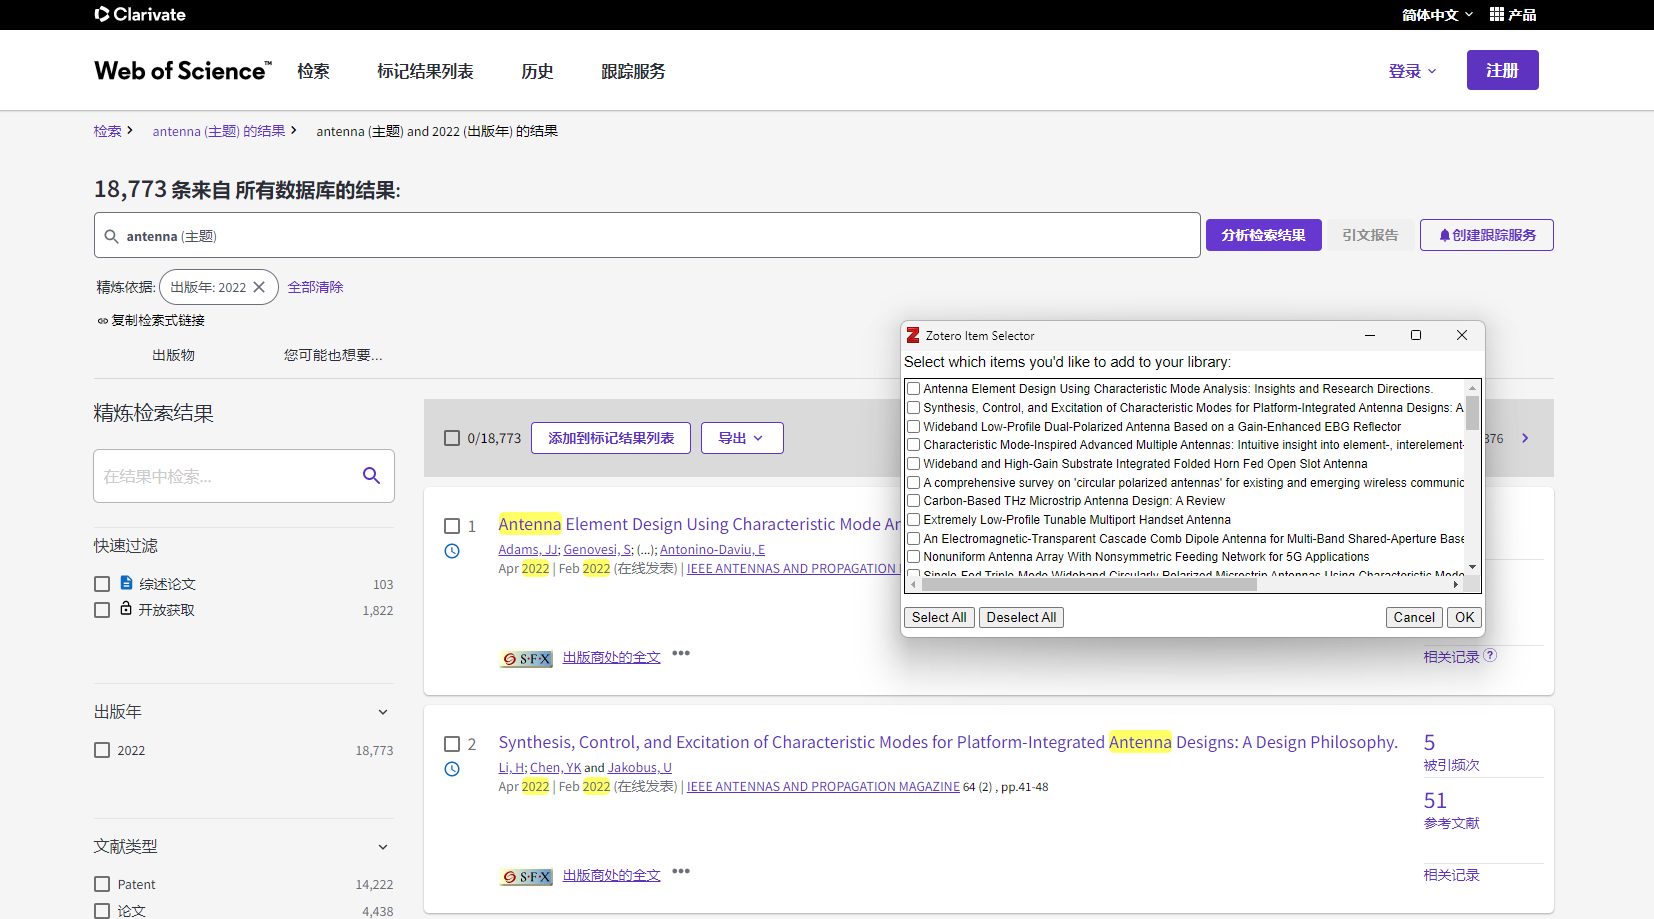Viewport: 1654px width, 919px height.
Task: Open the three-dot menu under result 1
Action: [681, 653]
